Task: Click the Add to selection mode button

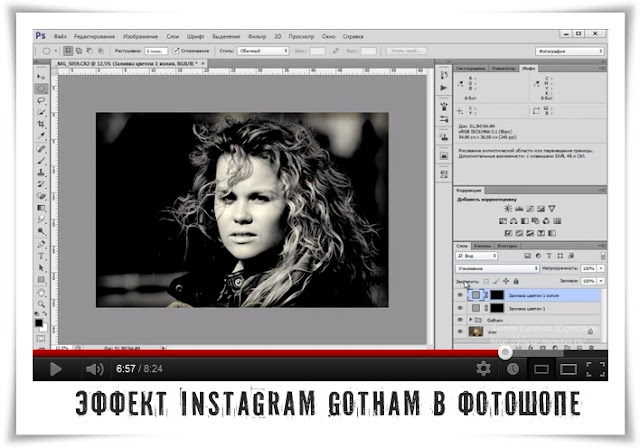Action: point(79,51)
